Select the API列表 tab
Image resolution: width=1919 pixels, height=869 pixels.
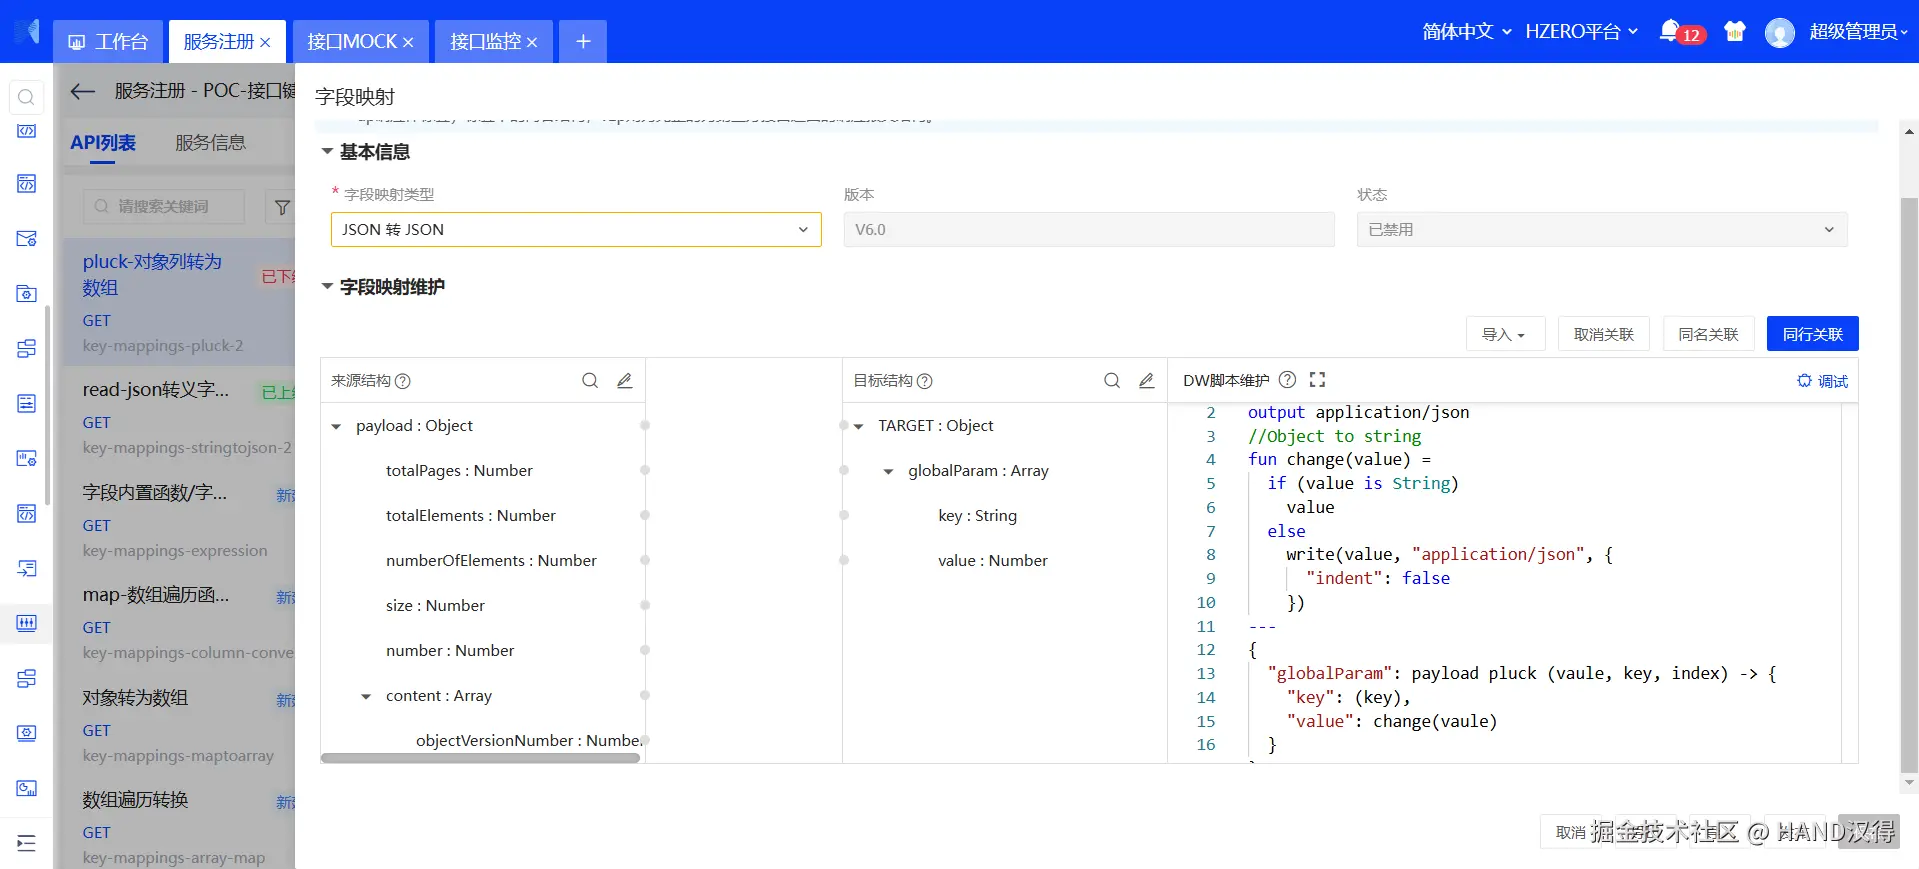click(103, 143)
